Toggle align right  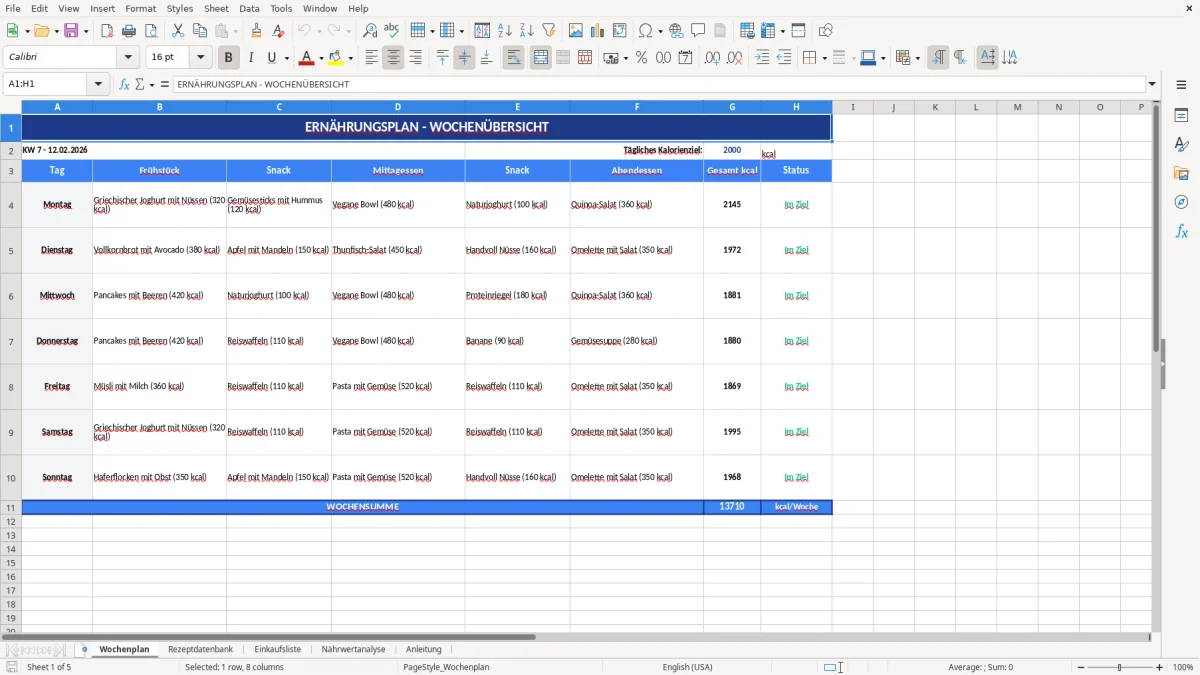click(x=415, y=58)
